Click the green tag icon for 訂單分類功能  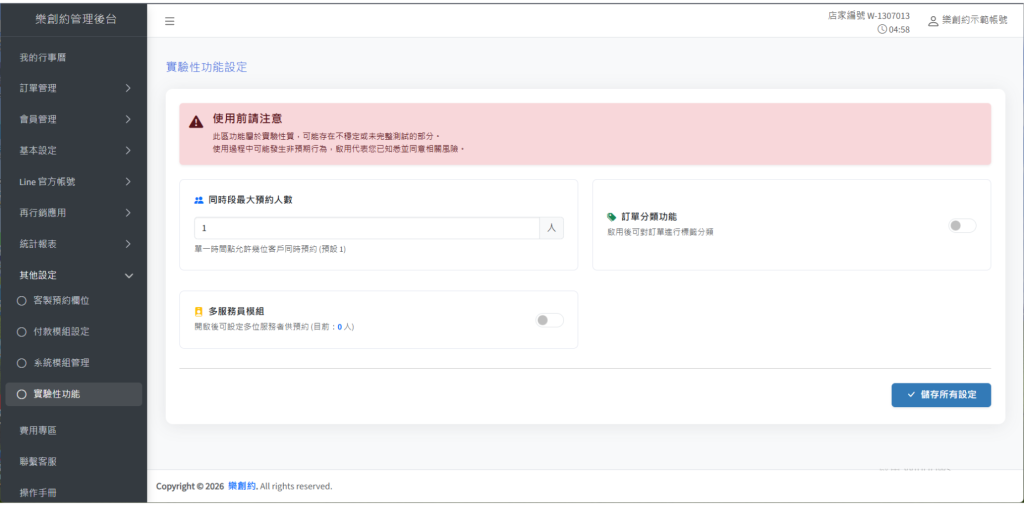point(612,216)
